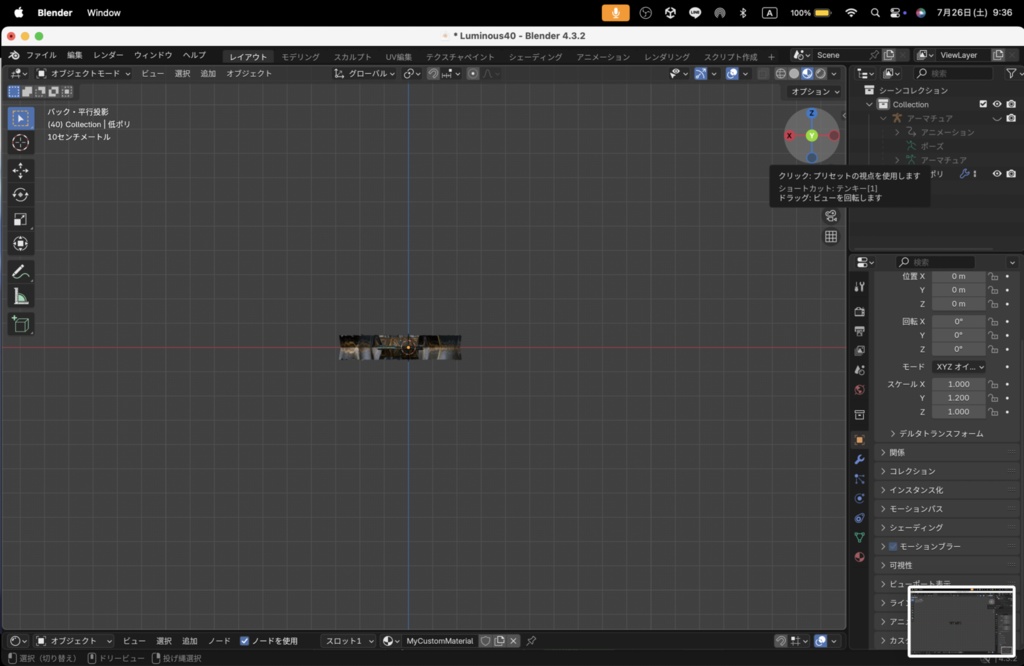The image size is (1024, 666).
Task: Toggle the ノードを使用 checkbox
Action: coord(245,641)
